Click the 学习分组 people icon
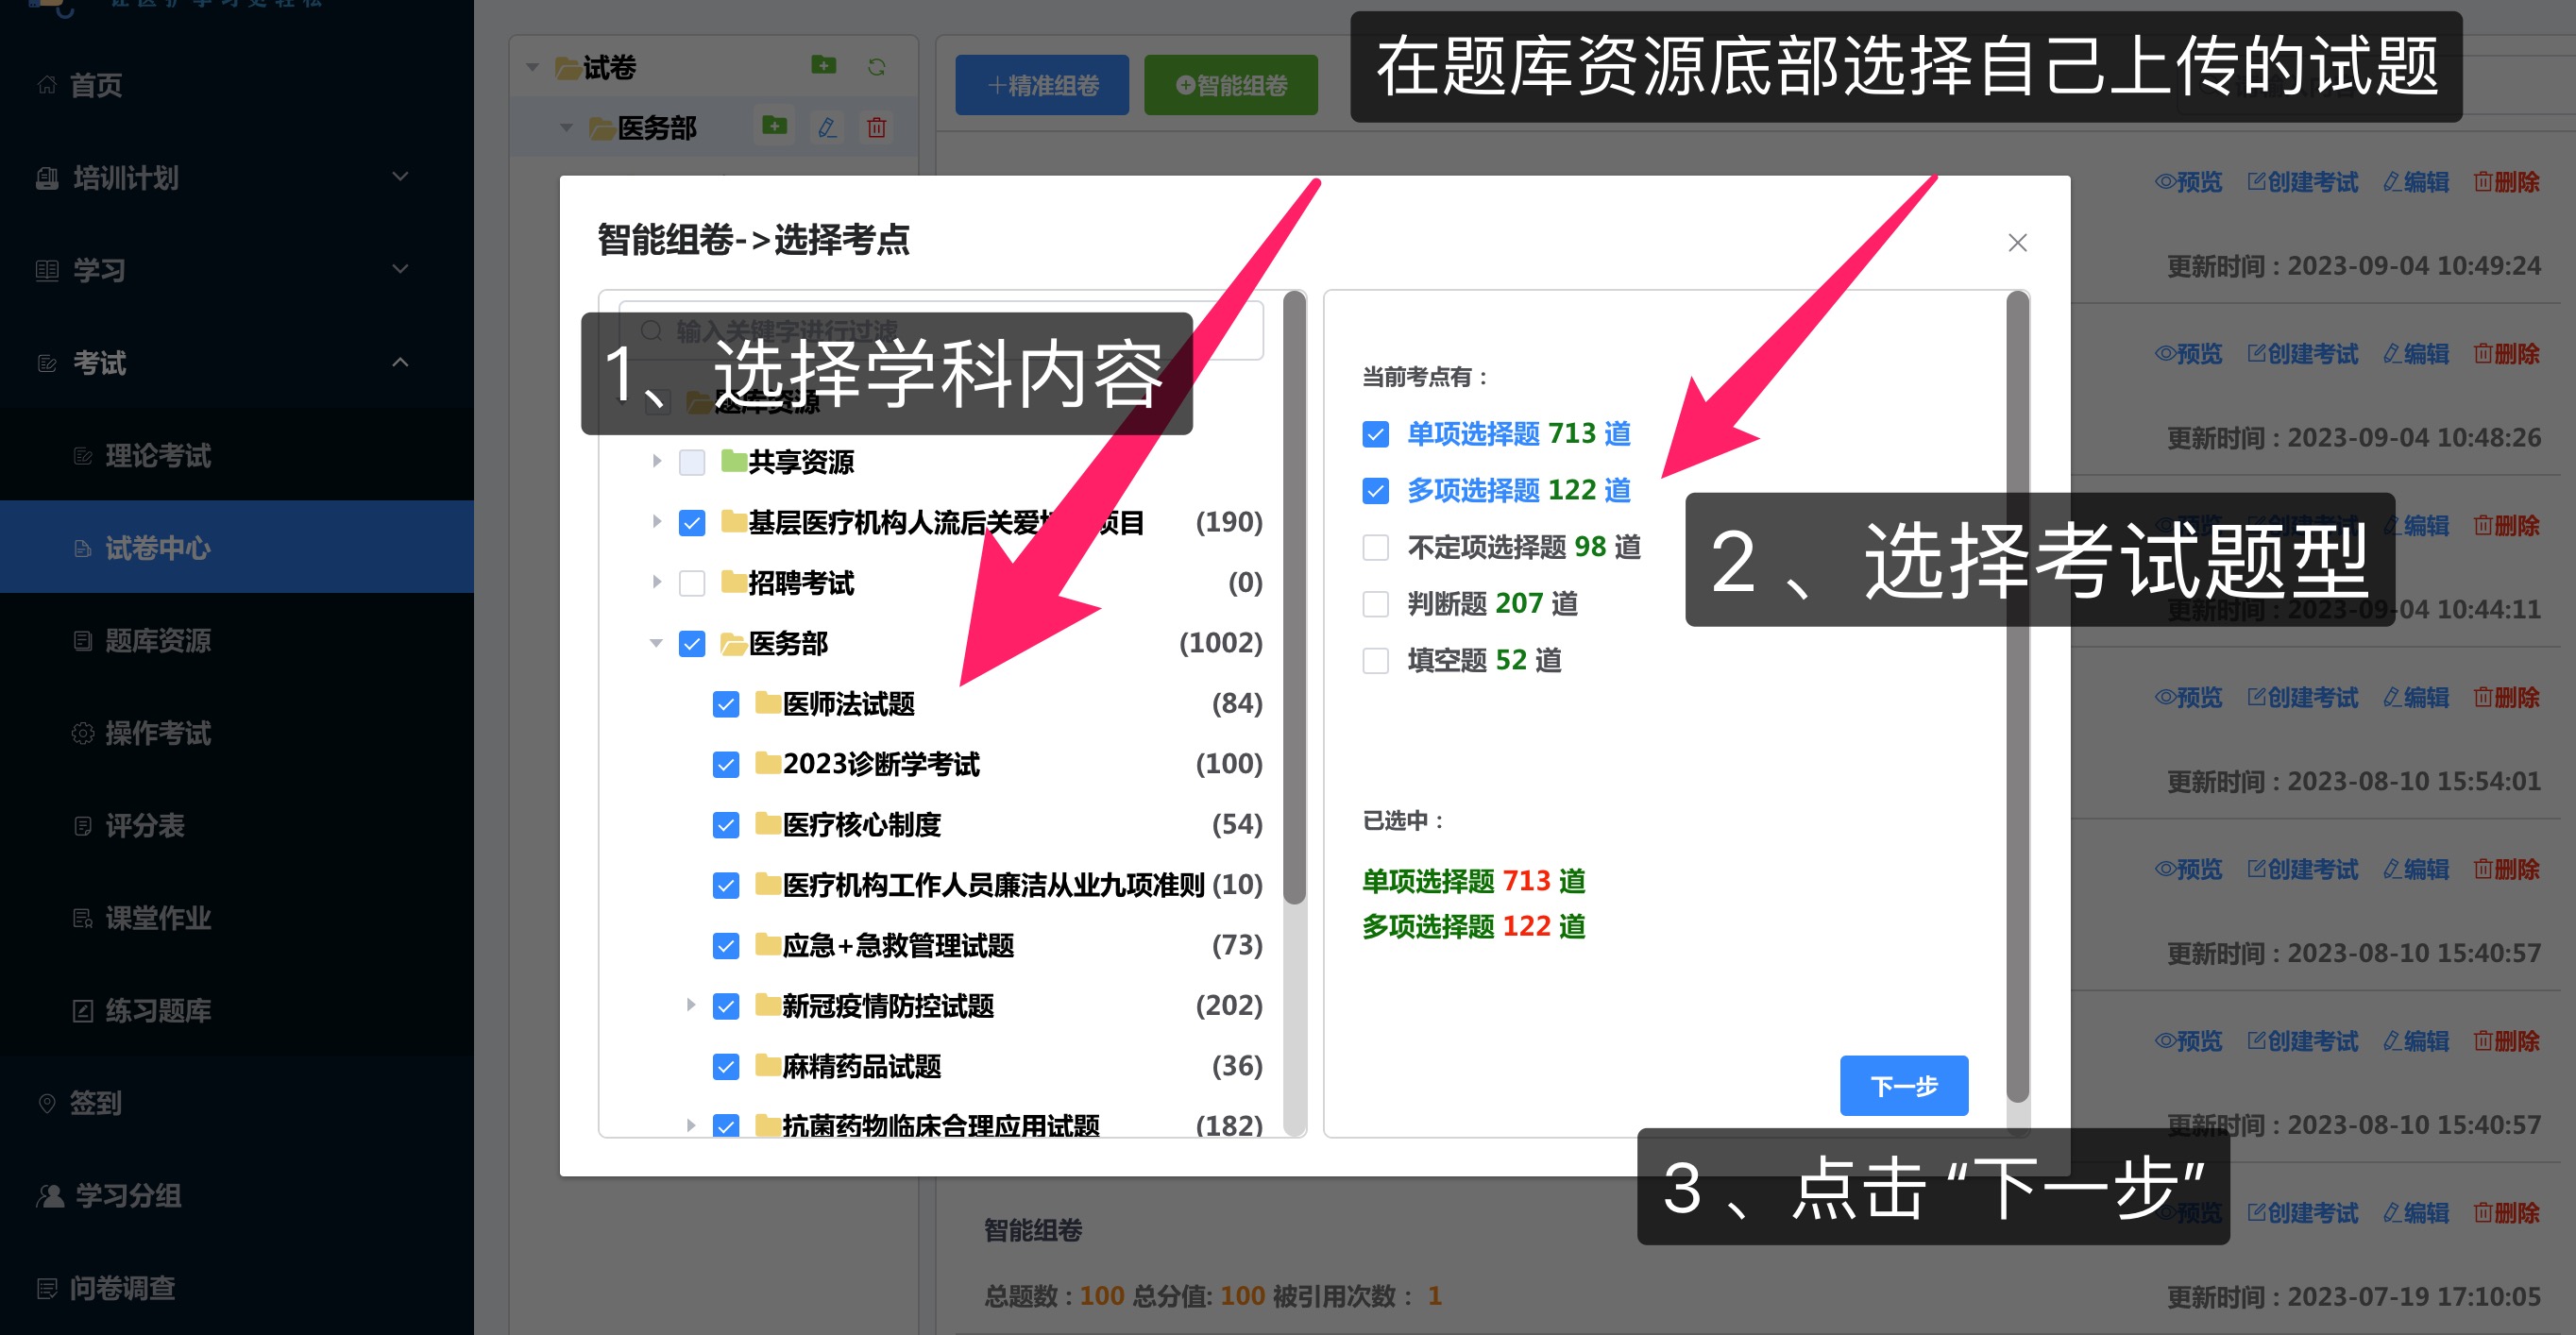2576x1335 pixels. click(x=50, y=1195)
